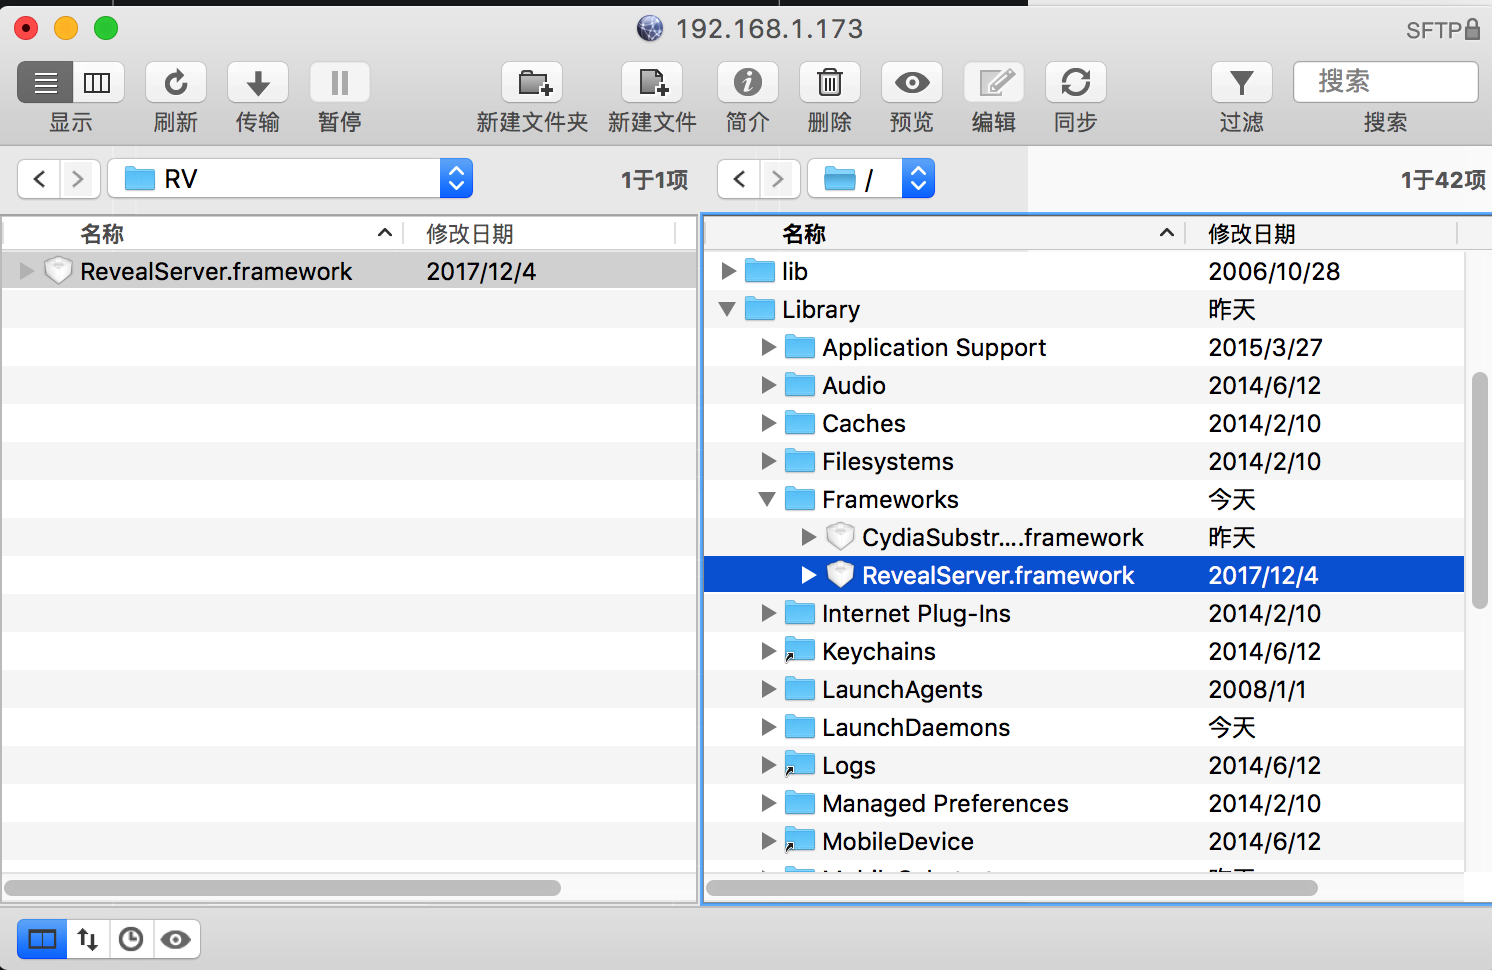Go forward in the remote pane

[779, 179]
